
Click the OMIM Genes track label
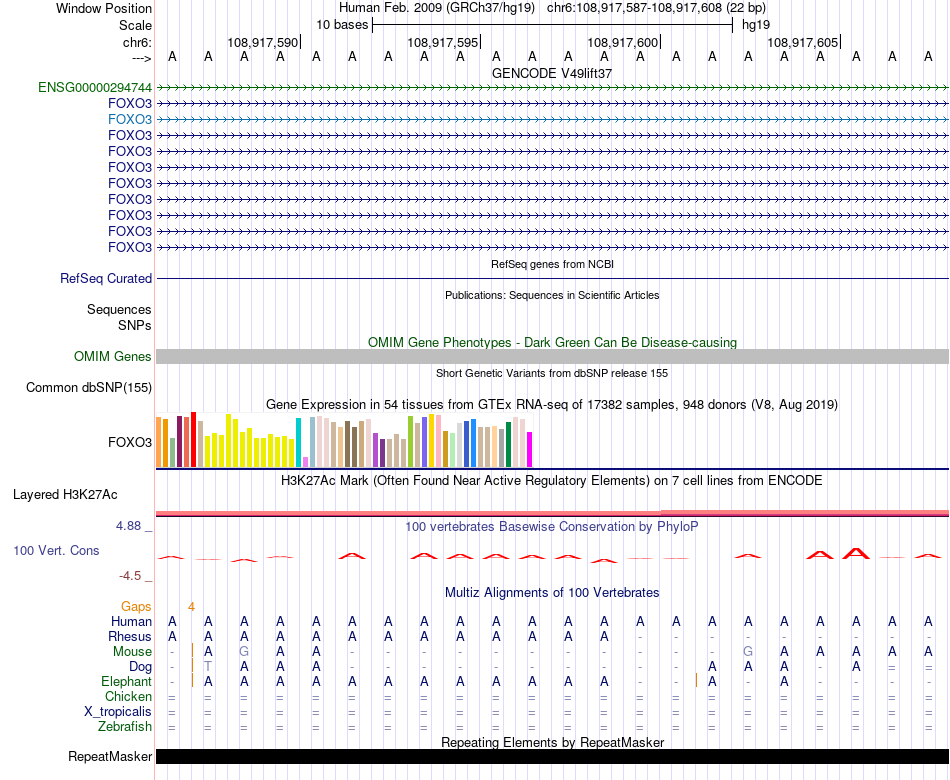112,356
